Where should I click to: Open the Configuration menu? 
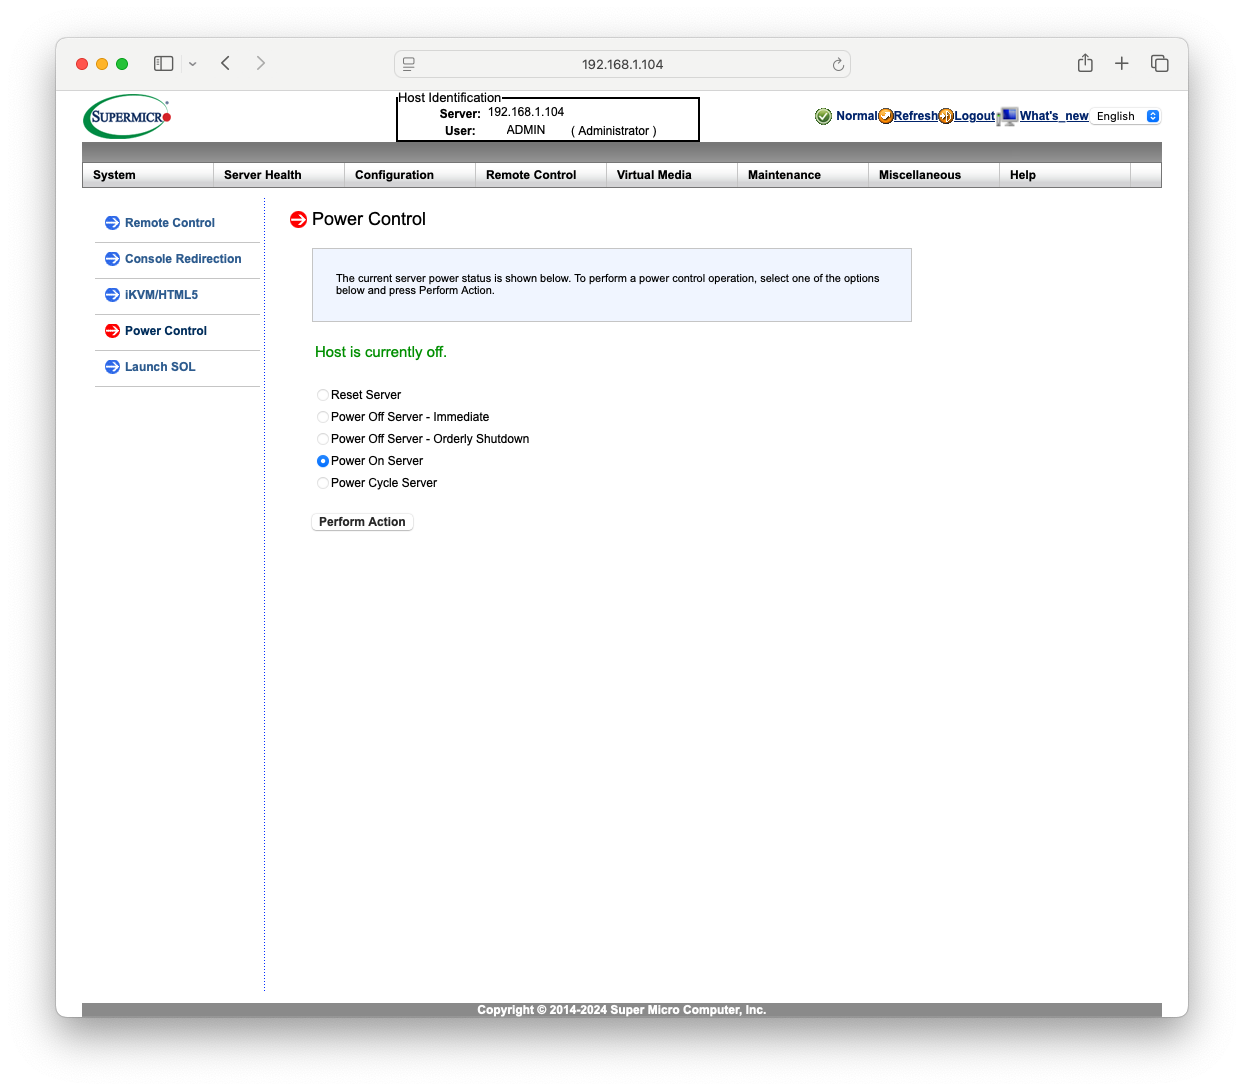tap(394, 175)
